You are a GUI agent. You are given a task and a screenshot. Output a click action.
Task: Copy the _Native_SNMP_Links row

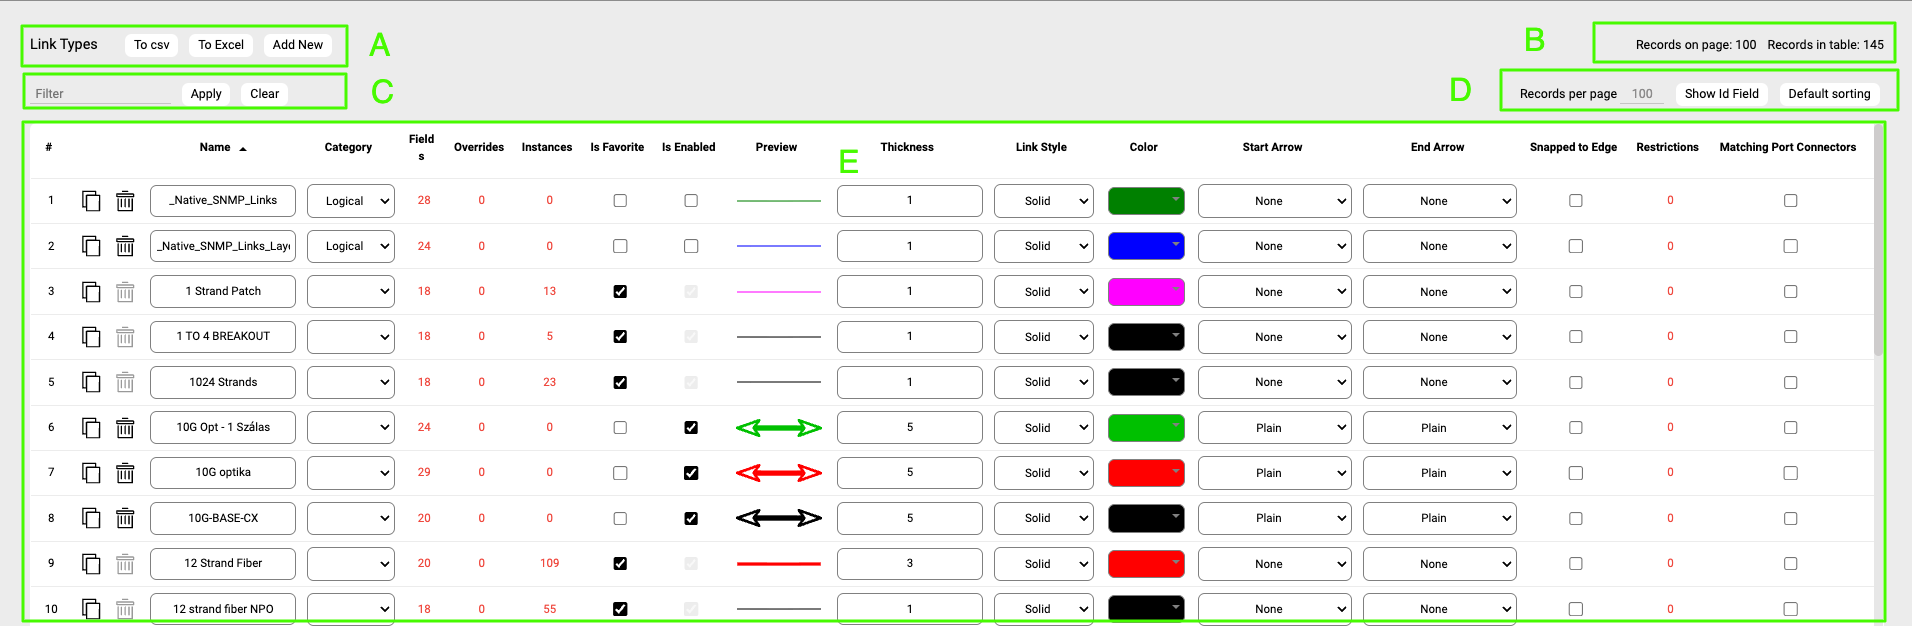[x=91, y=201]
